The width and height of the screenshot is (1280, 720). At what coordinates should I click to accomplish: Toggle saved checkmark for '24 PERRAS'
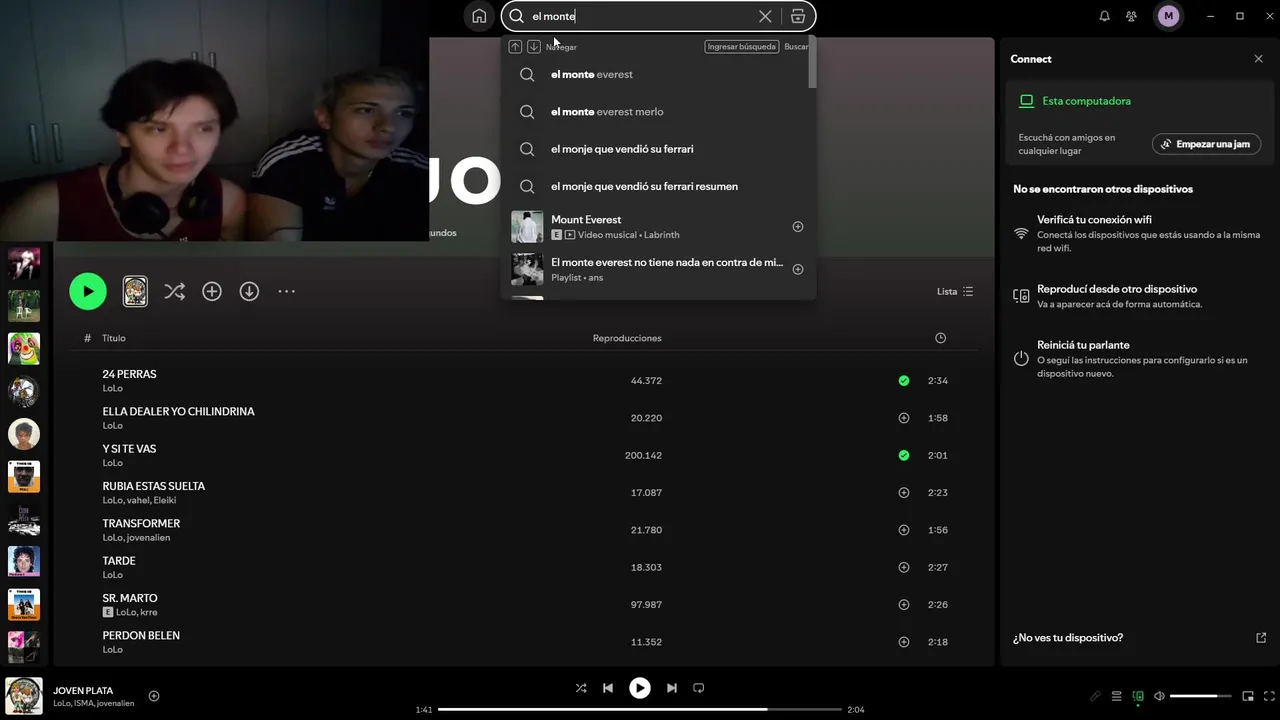point(904,381)
